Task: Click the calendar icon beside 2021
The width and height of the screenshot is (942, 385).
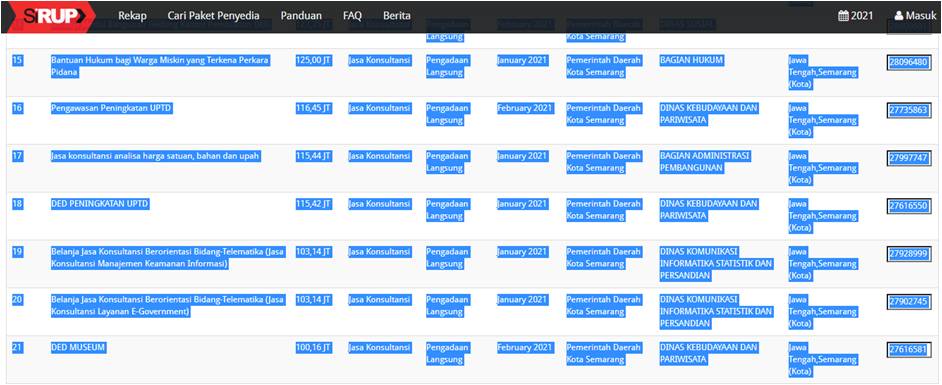Action: (843, 16)
